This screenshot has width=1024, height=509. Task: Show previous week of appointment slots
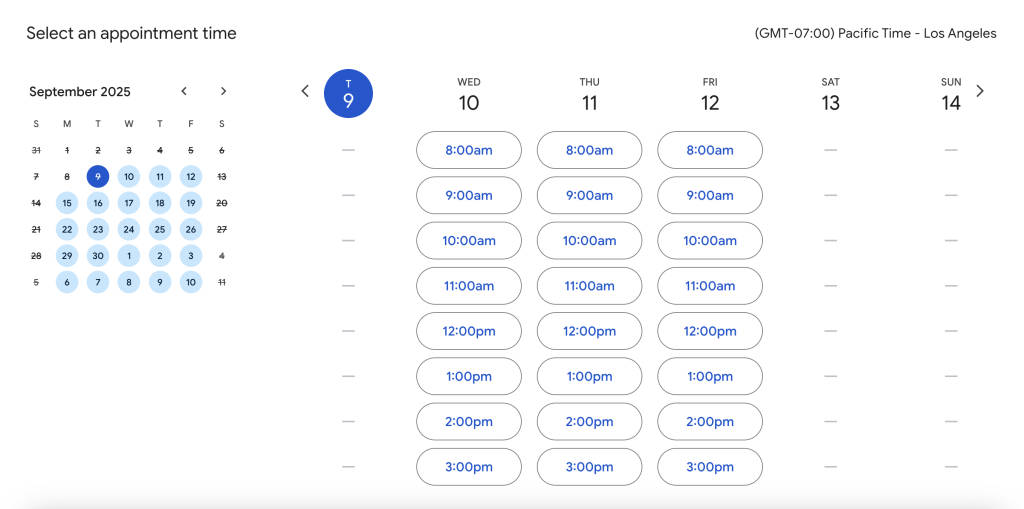click(x=305, y=91)
